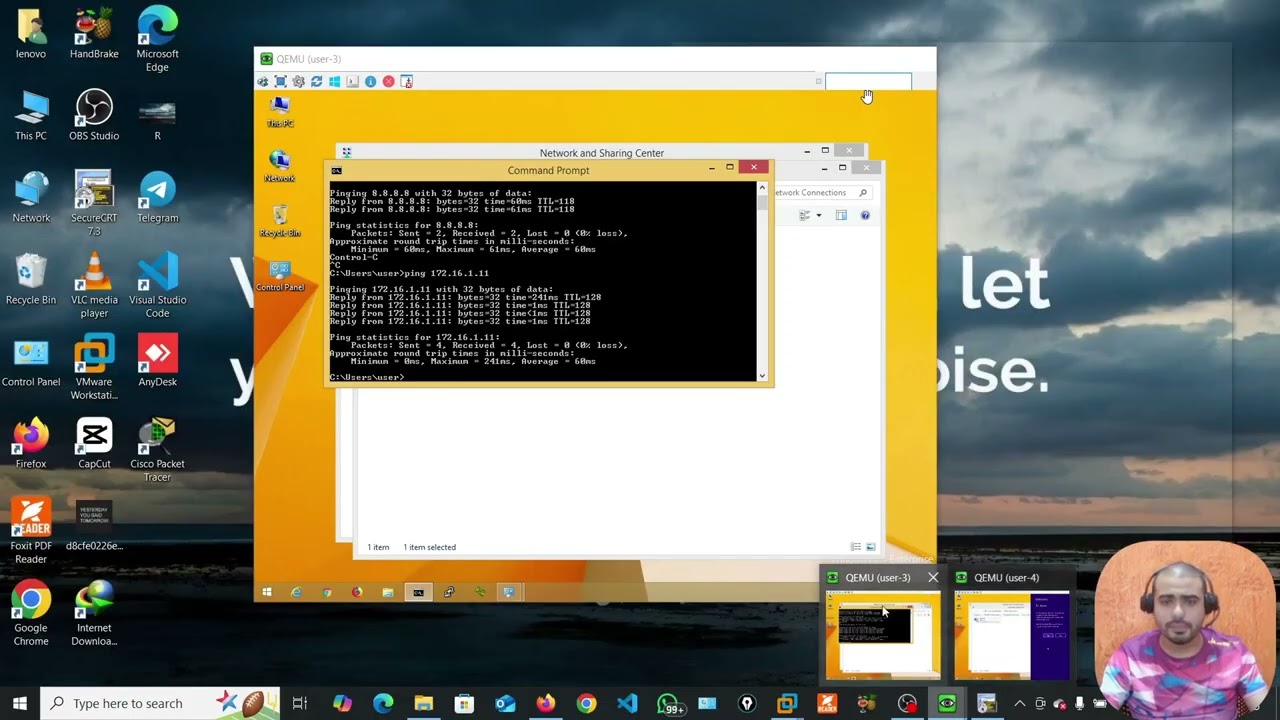This screenshot has width=1280, height=720.
Task: Launch Firefox from host desktop
Action: pos(31,444)
